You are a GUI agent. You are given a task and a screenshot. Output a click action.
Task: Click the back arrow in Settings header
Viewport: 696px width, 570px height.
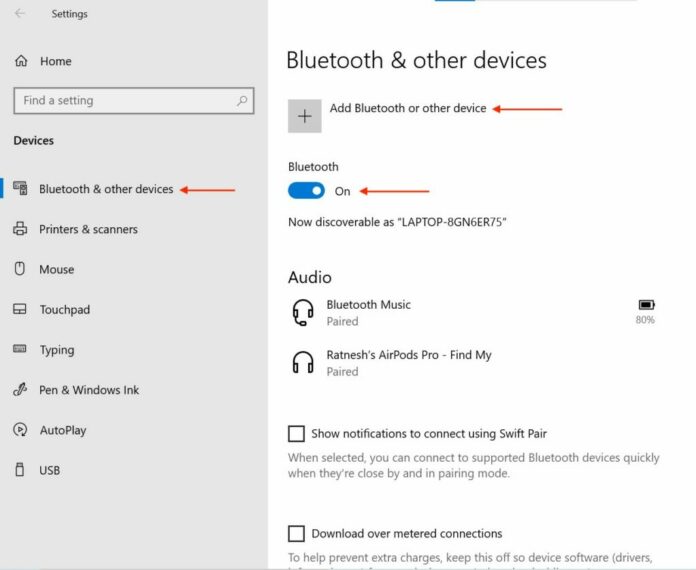click(x=21, y=14)
